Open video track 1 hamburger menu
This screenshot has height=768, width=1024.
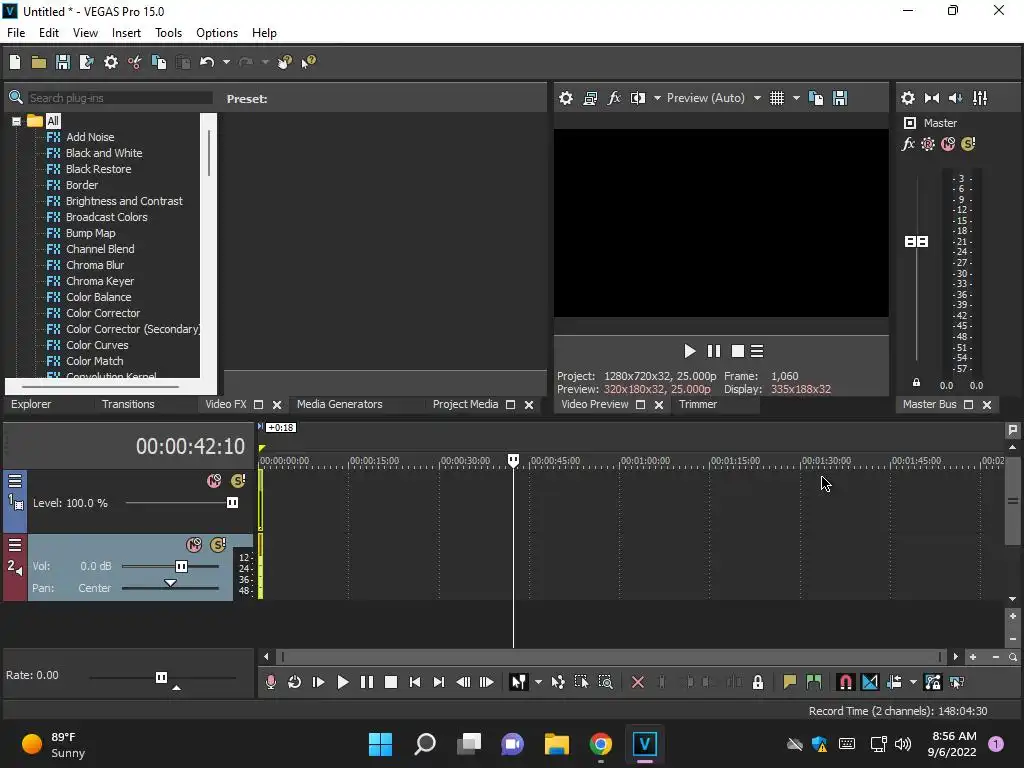[x=15, y=481]
